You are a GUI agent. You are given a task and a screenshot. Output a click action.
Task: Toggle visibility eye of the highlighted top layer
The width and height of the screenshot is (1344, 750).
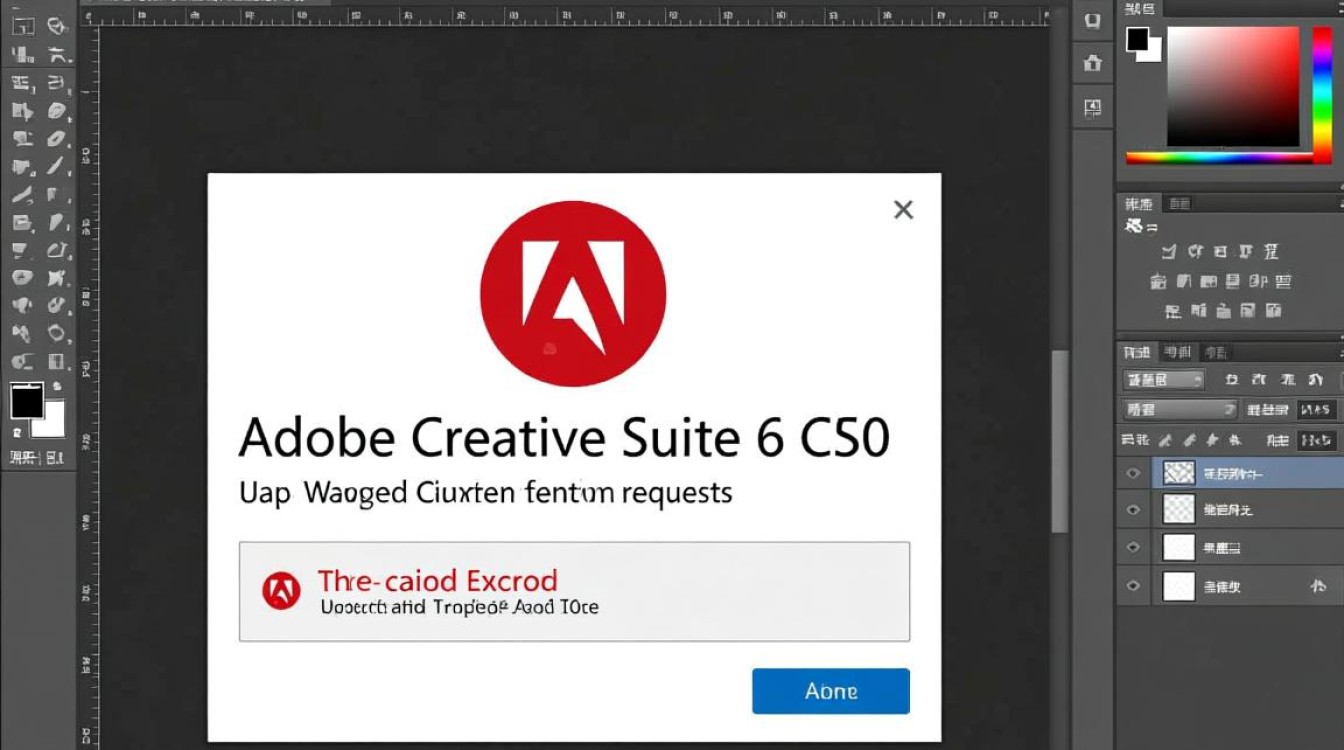[x=1133, y=473]
